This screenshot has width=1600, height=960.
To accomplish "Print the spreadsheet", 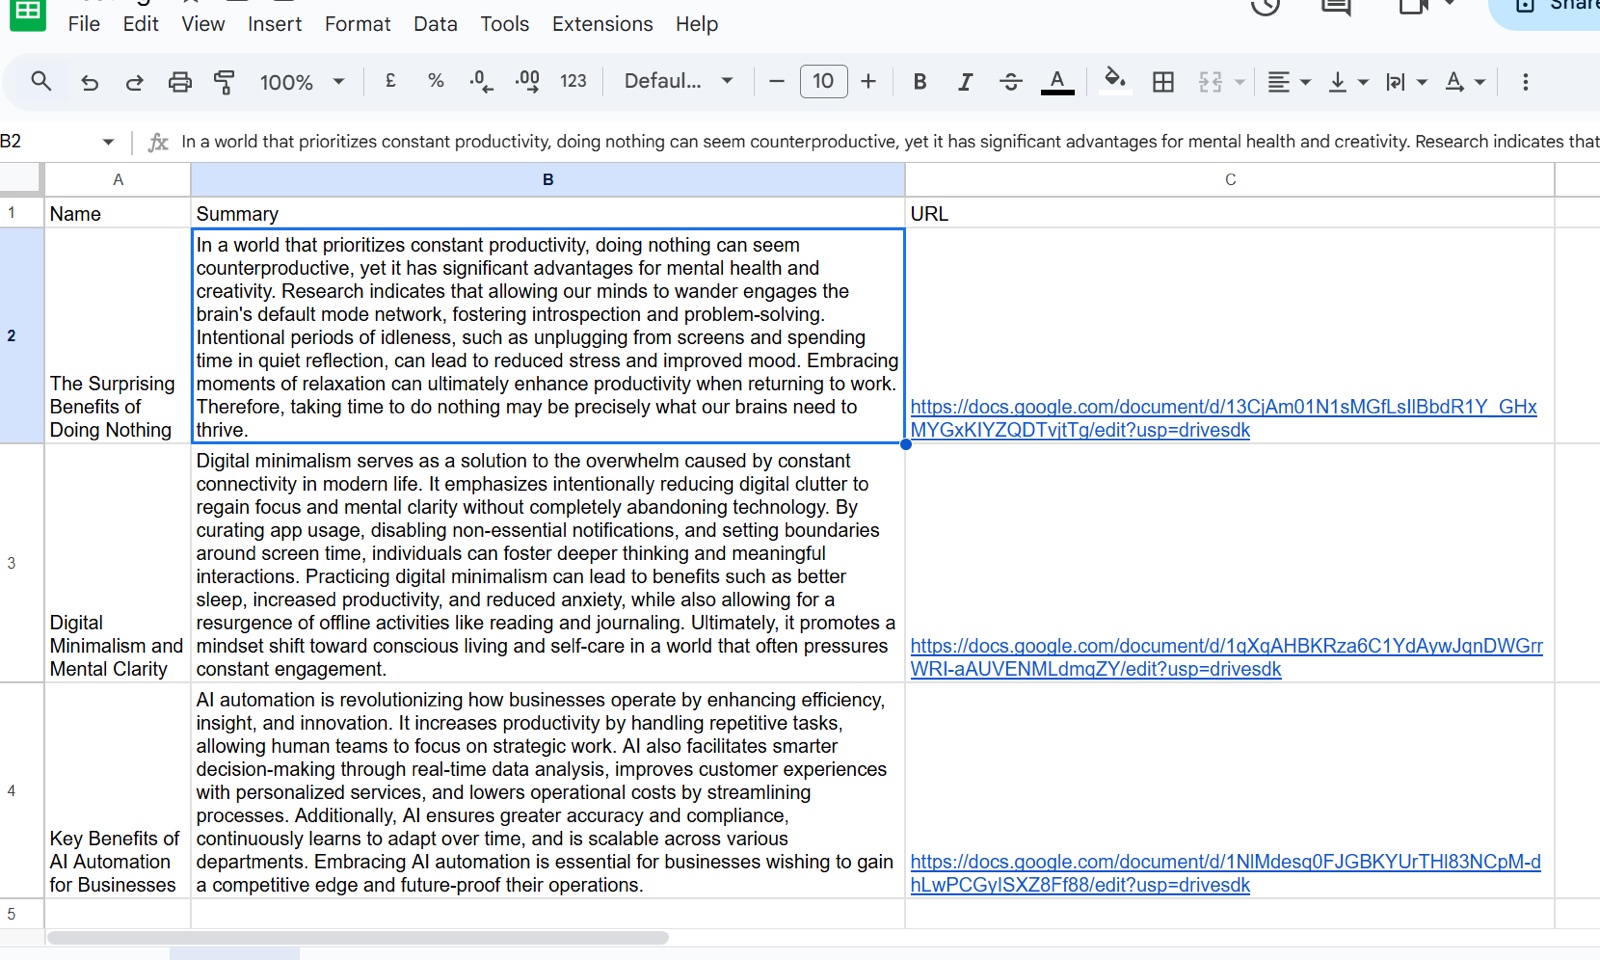I will coord(180,82).
